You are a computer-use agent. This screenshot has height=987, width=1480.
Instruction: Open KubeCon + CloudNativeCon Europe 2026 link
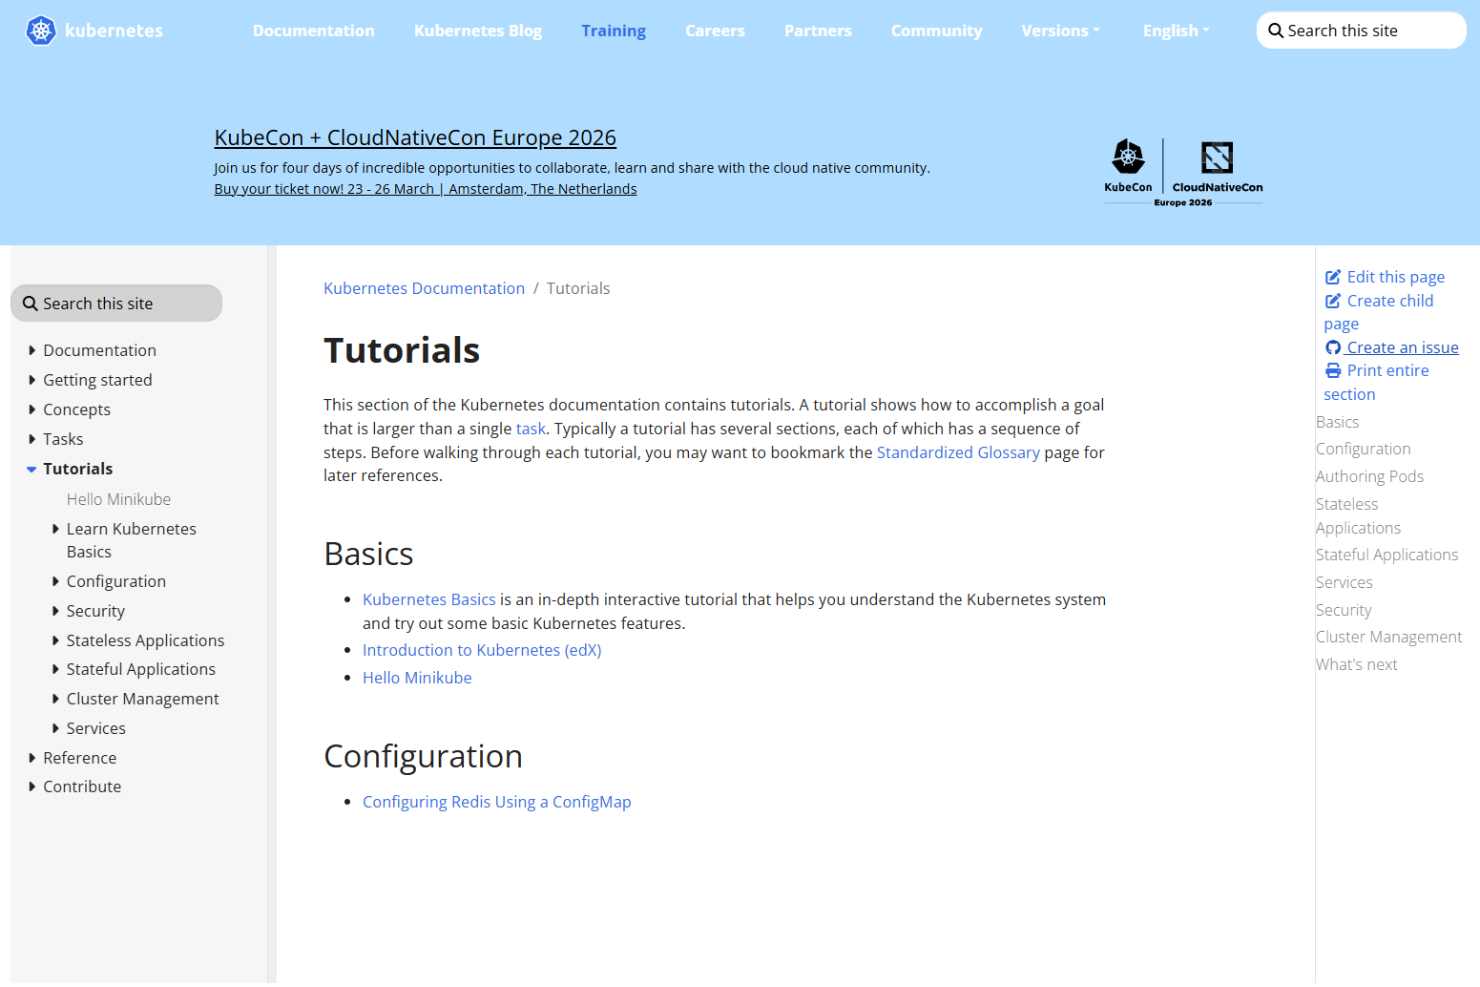415,138
